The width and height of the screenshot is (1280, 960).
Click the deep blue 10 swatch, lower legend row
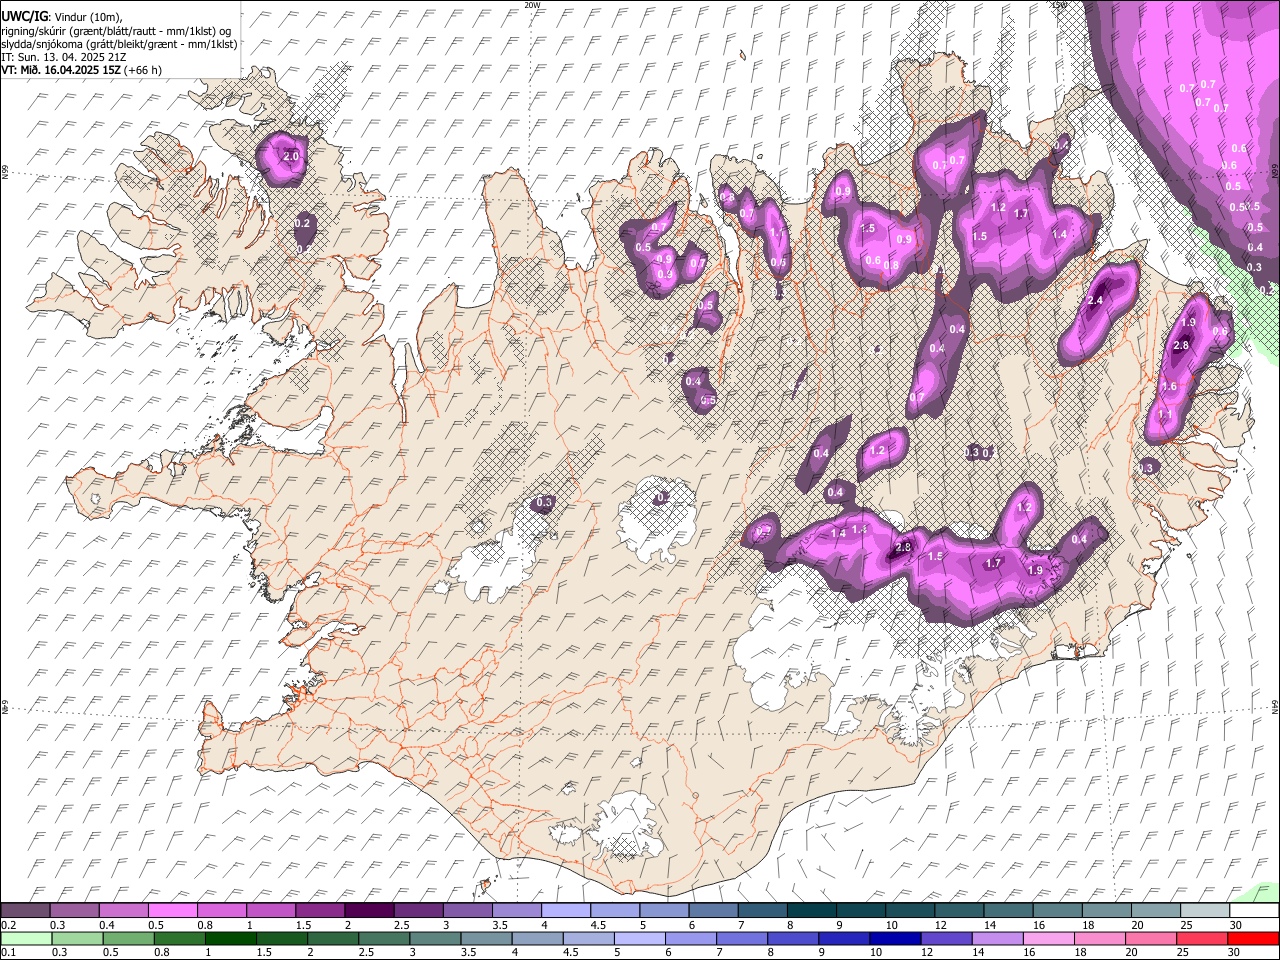point(895,938)
